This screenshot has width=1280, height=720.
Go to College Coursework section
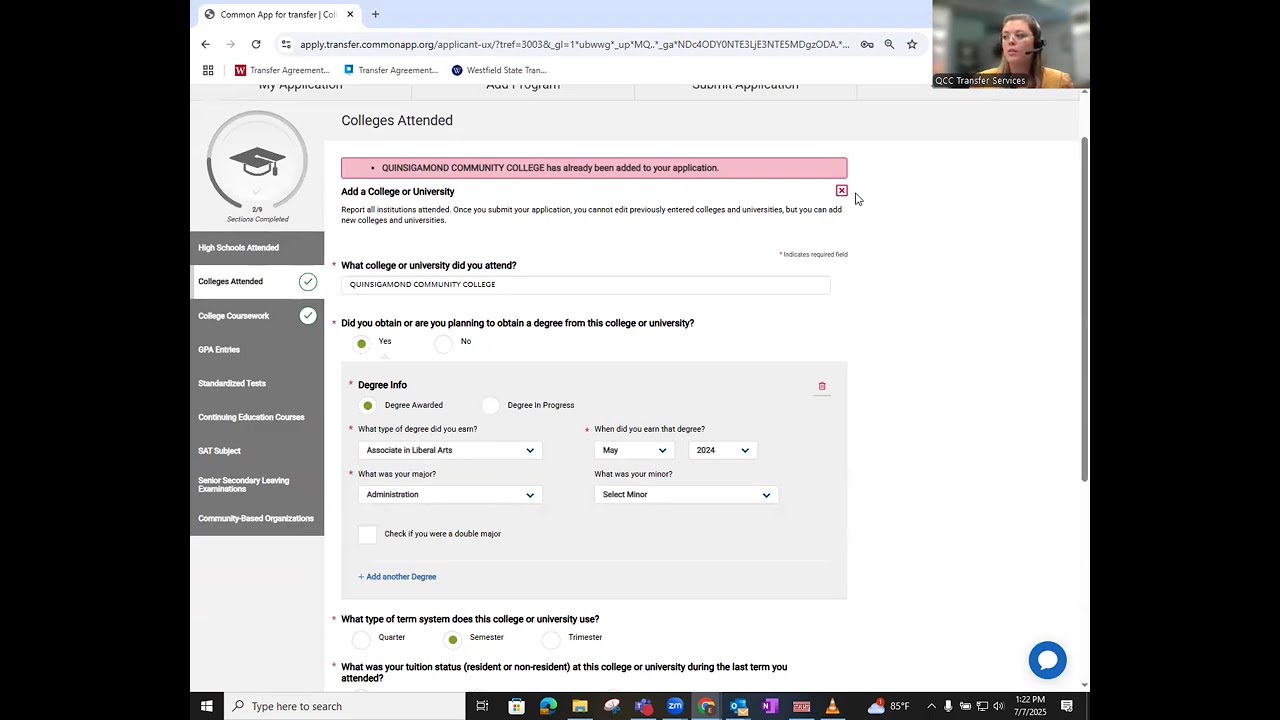(x=257, y=316)
